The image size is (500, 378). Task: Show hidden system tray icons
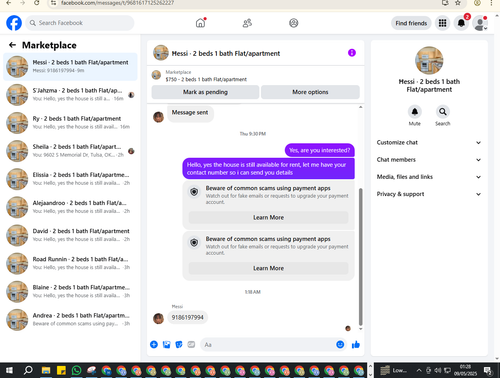(419, 370)
